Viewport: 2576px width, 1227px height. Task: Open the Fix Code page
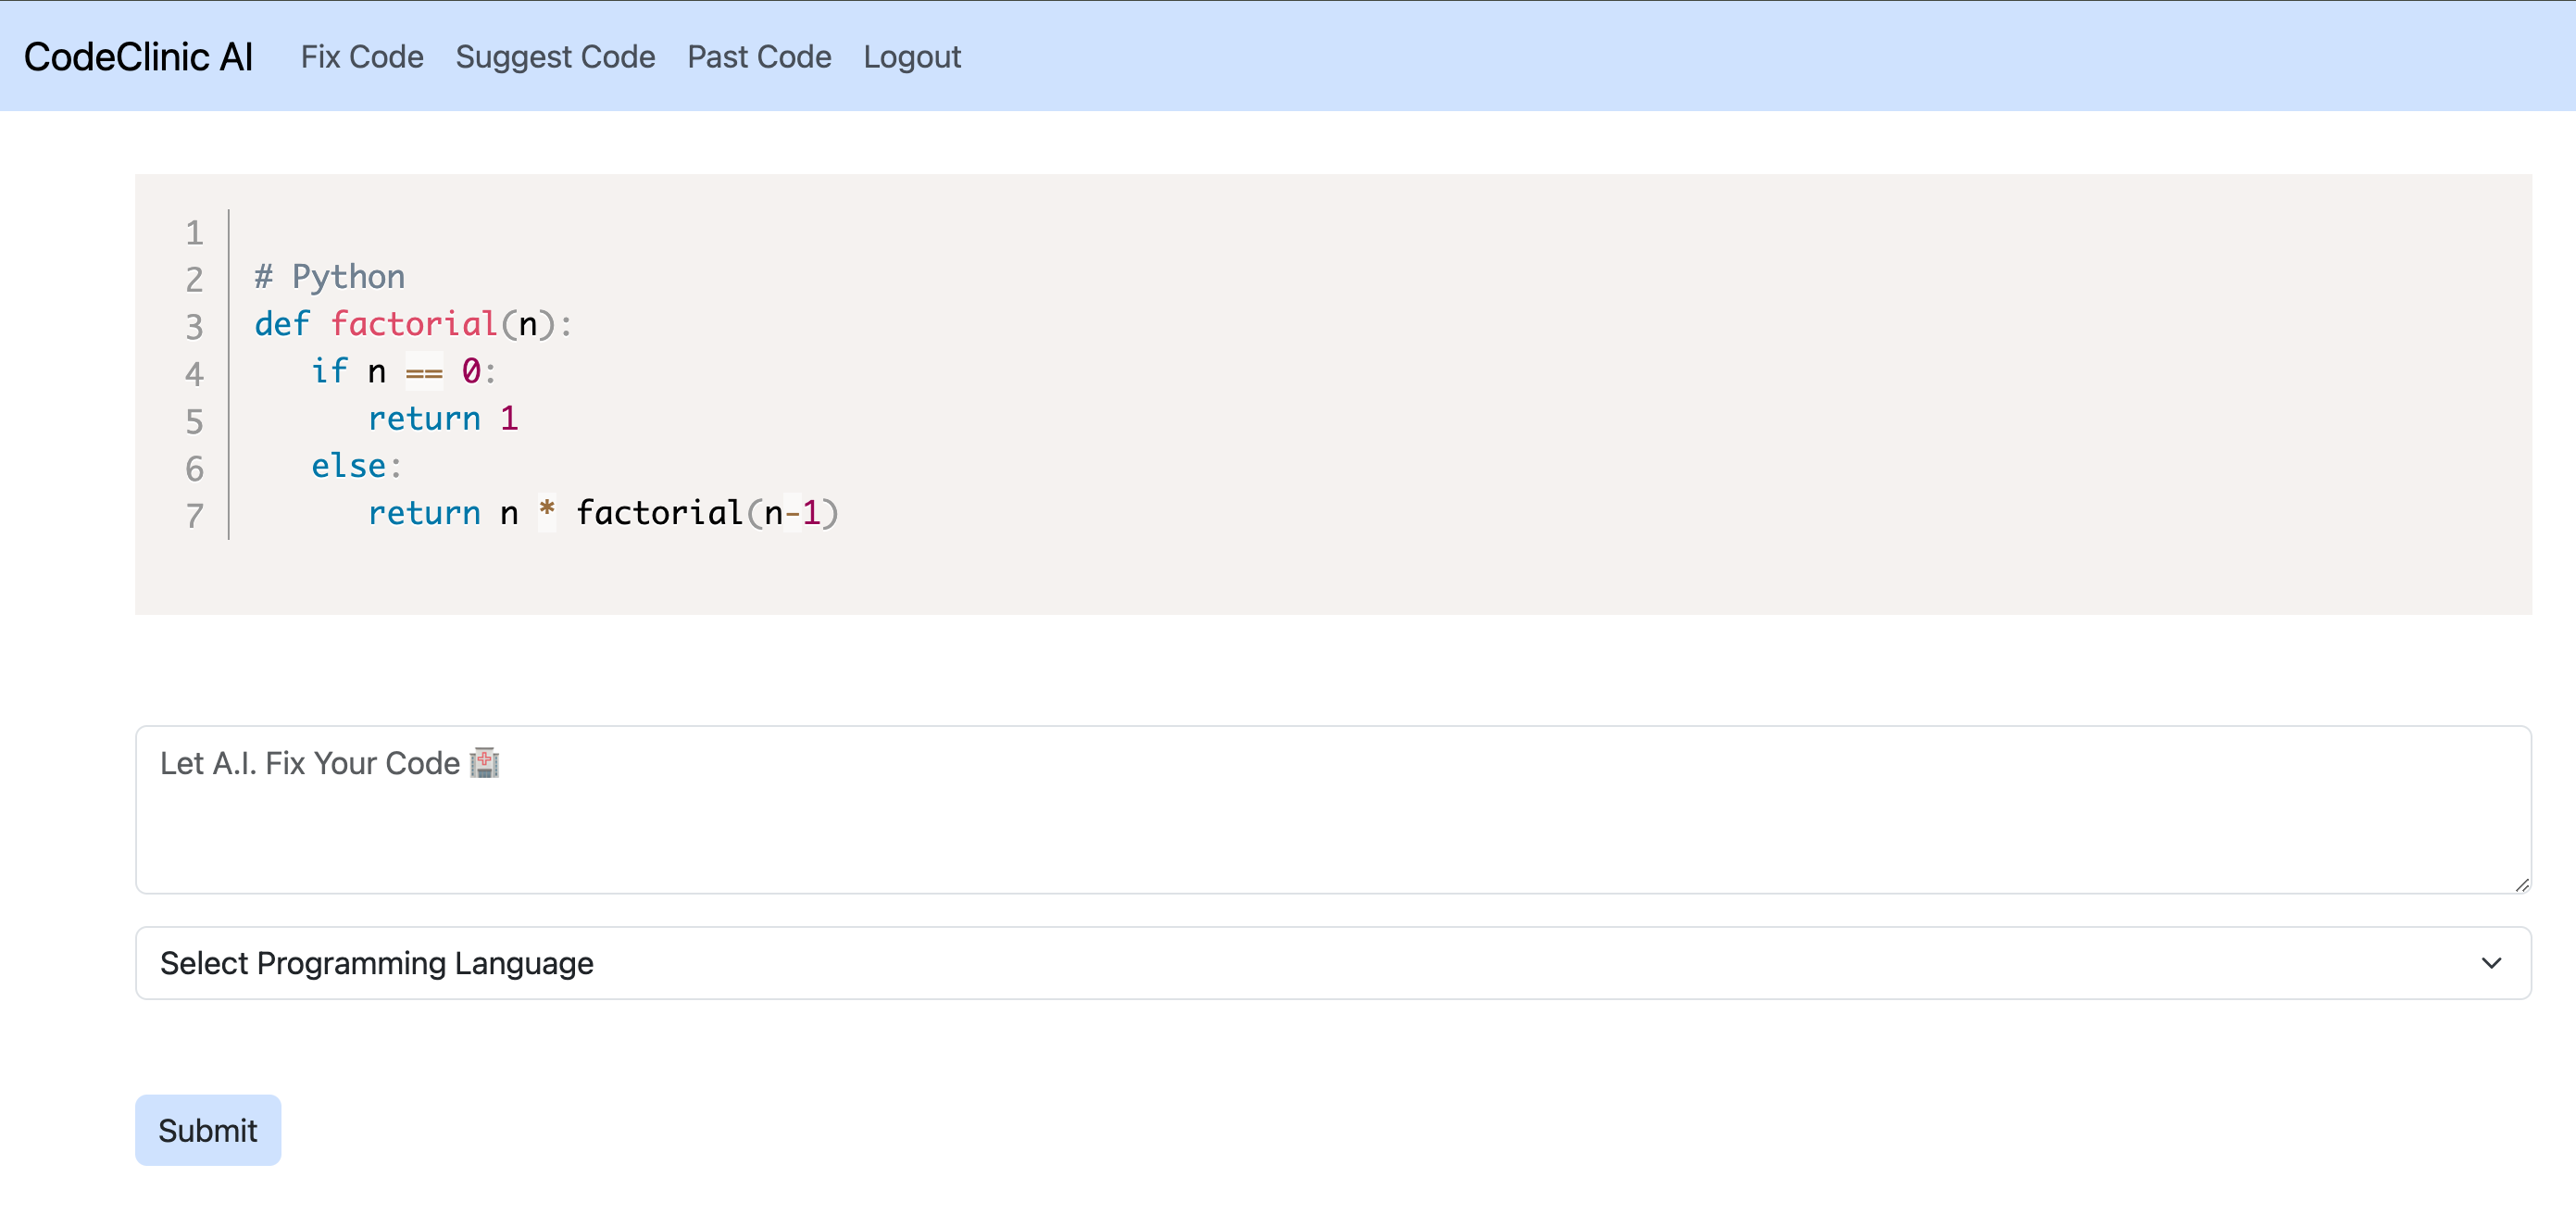click(362, 57)
